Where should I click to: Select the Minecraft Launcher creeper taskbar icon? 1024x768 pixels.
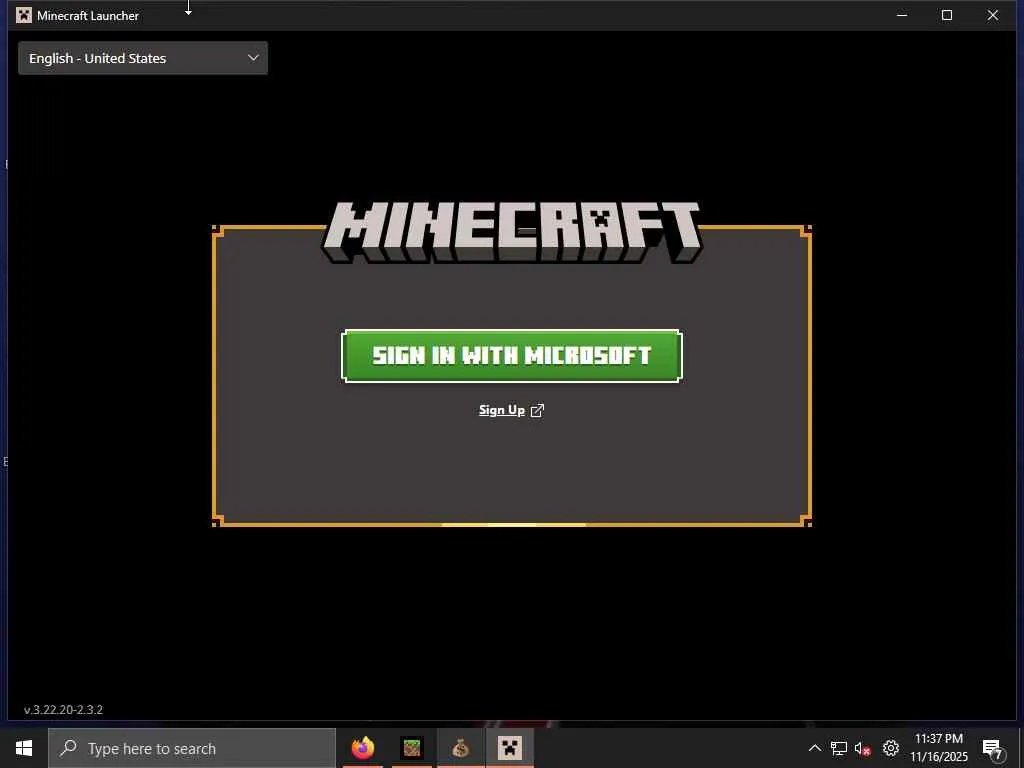point(509,748)
